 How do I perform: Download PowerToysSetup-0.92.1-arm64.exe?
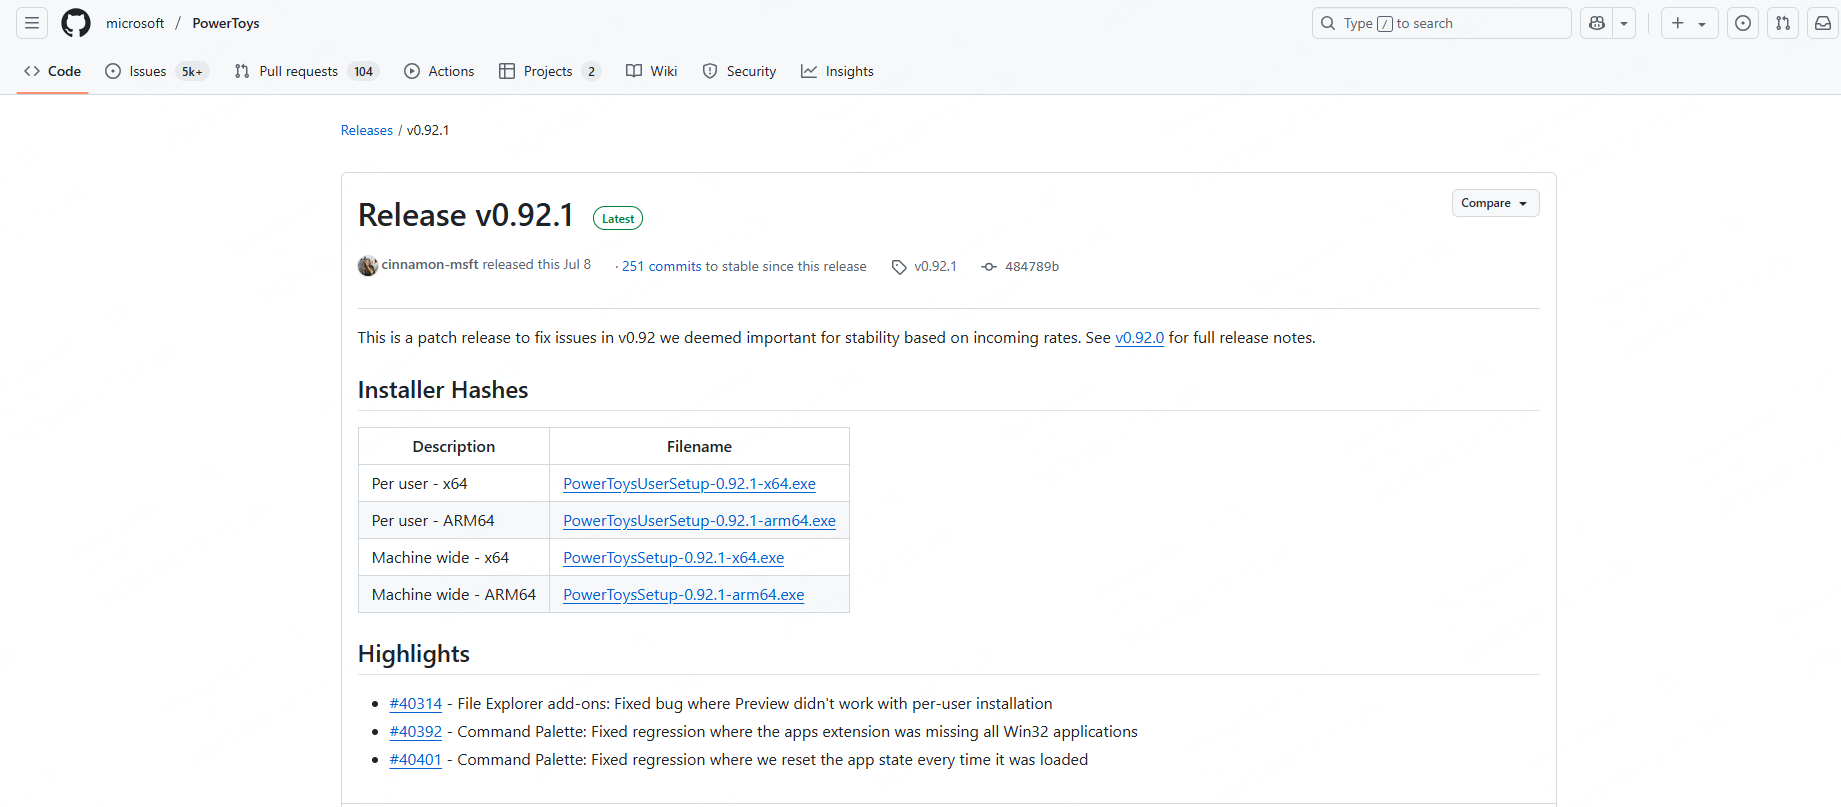(x=683, y=595)
